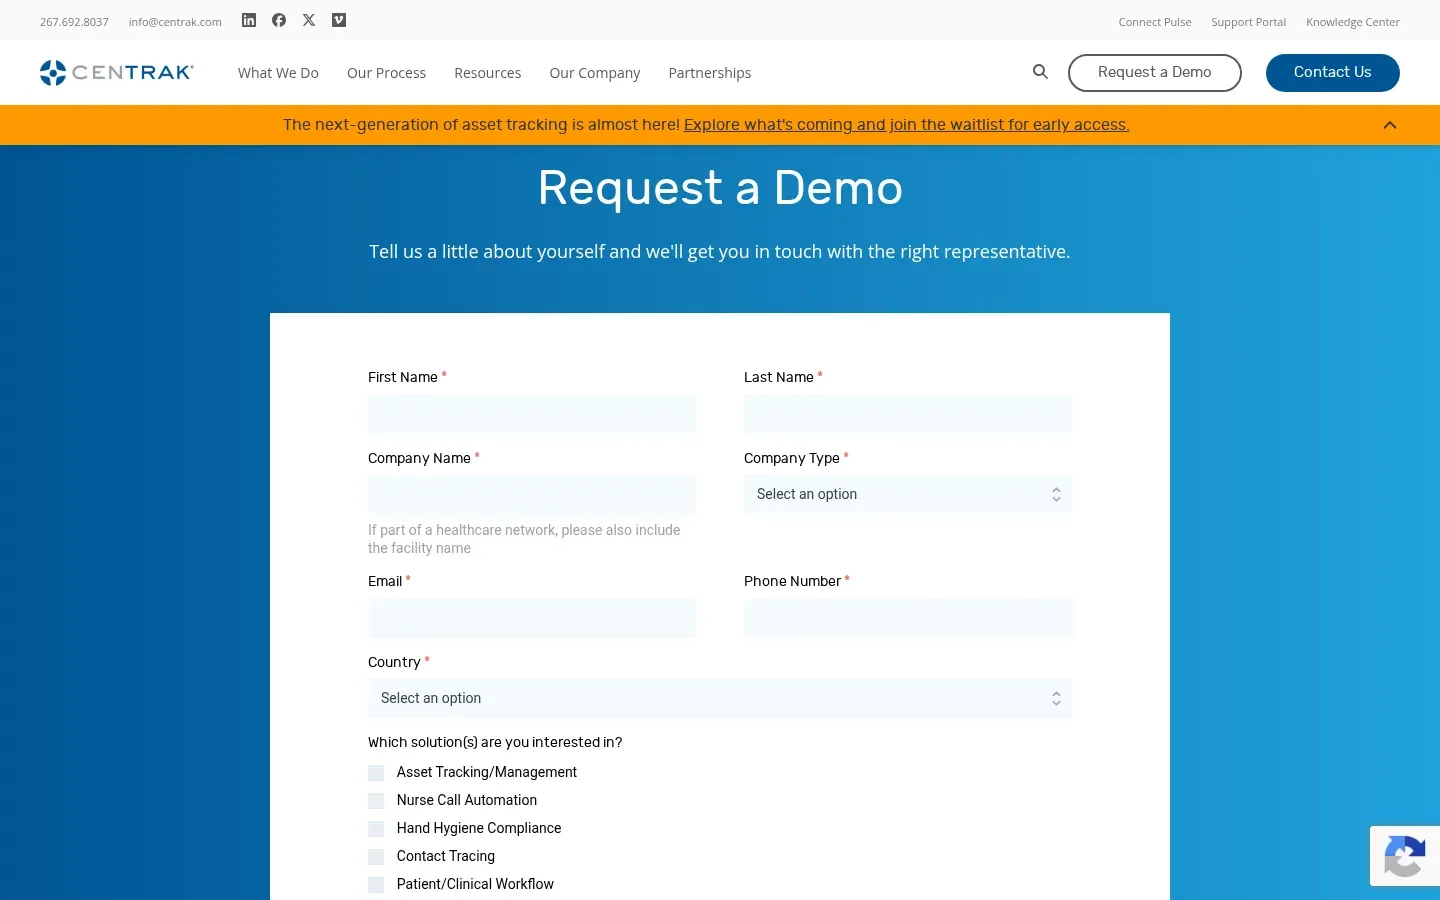Email info@centrak.com link
The width and height of the screenshot is (1440, 900).
[175, 22]
